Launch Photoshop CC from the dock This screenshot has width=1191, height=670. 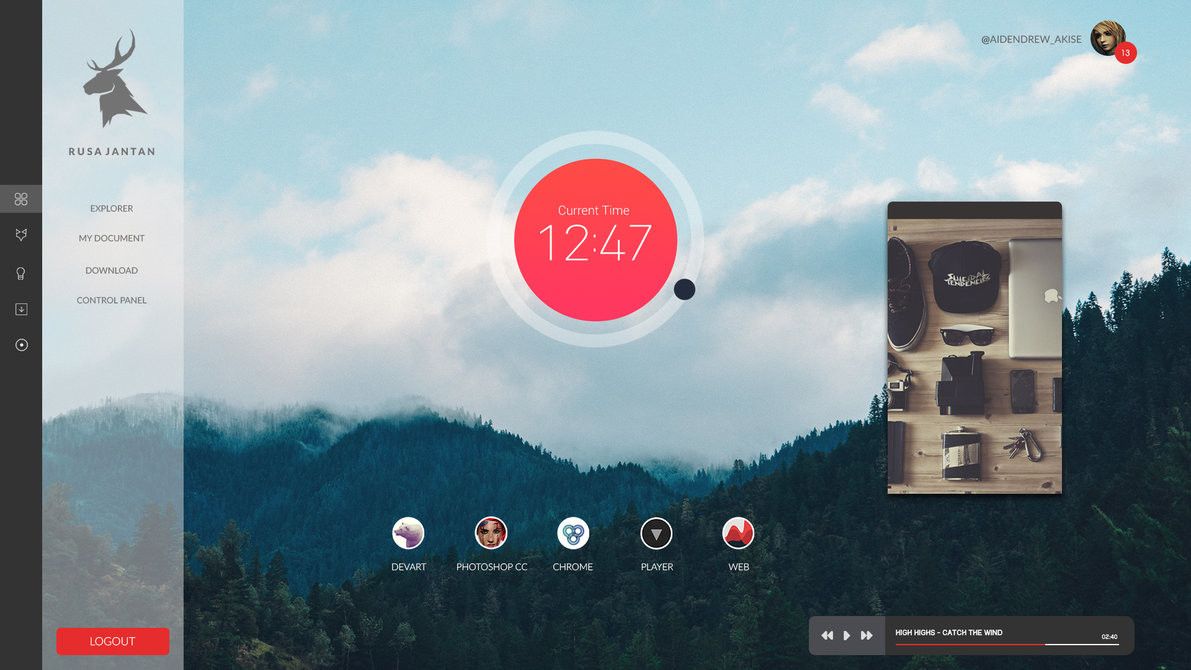coord(491,533)
